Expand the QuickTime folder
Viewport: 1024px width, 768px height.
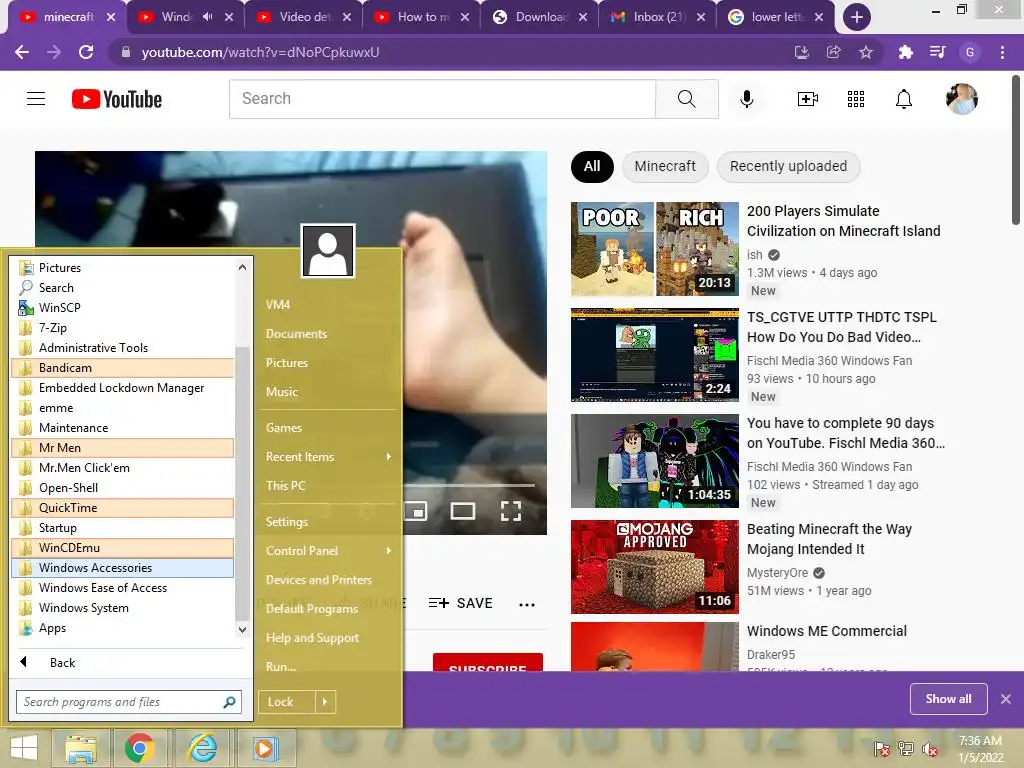[x=123, y=507]
